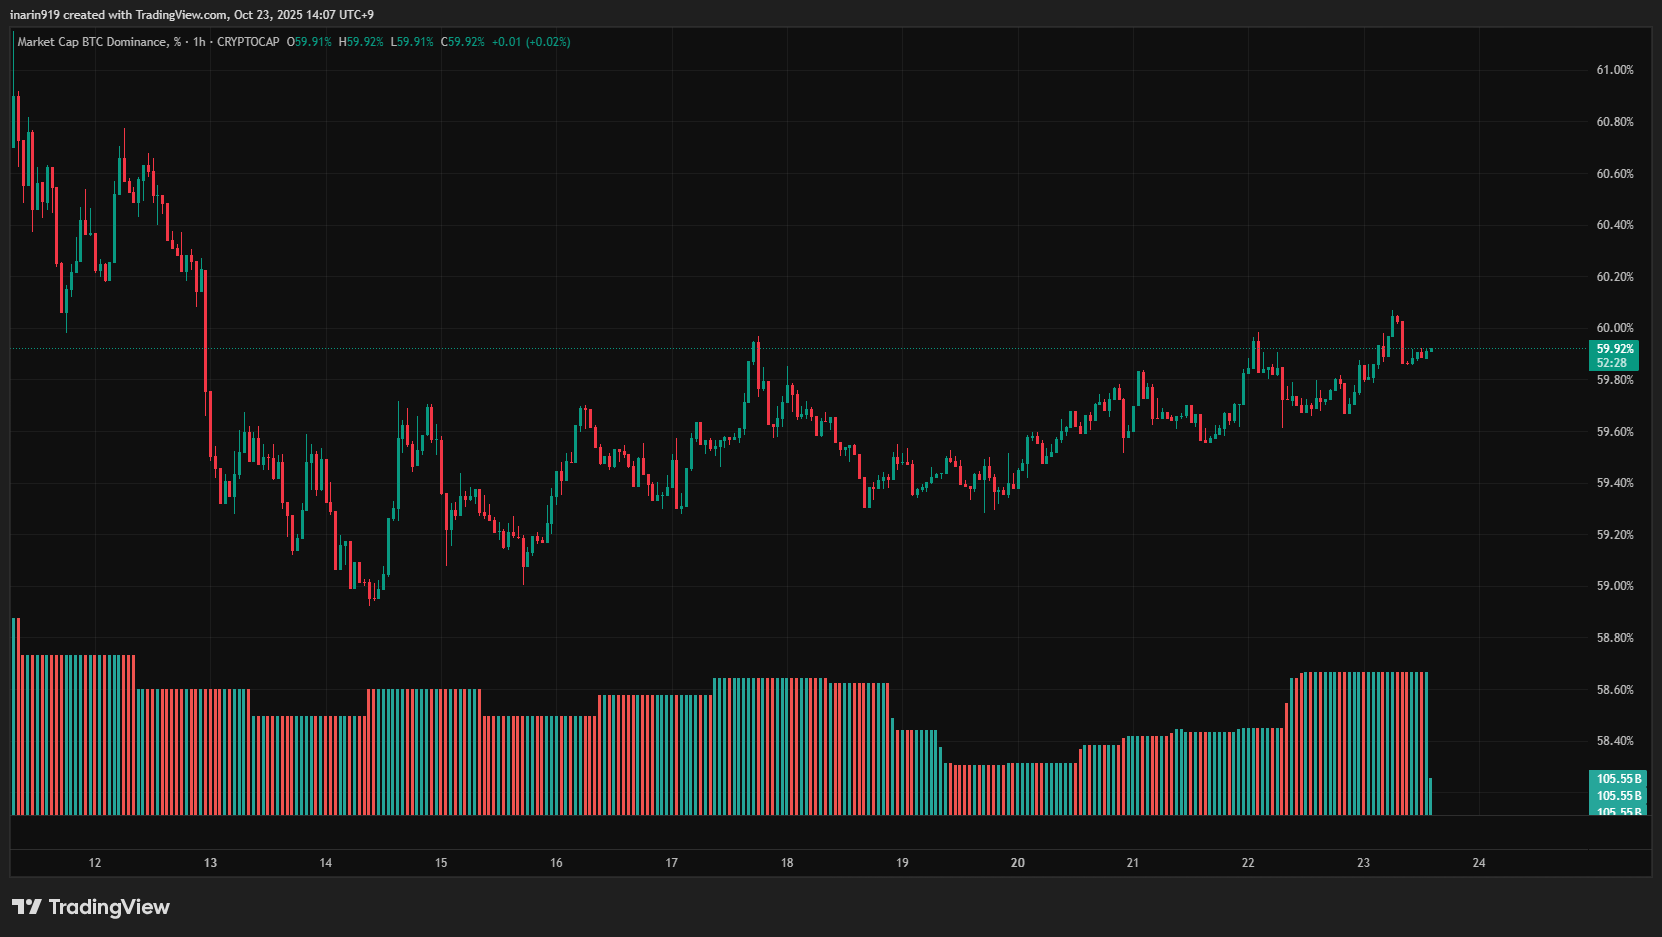Select the Market Cap BTC Dominance legend title
The image size is (1662, 937).
[98, 42]
